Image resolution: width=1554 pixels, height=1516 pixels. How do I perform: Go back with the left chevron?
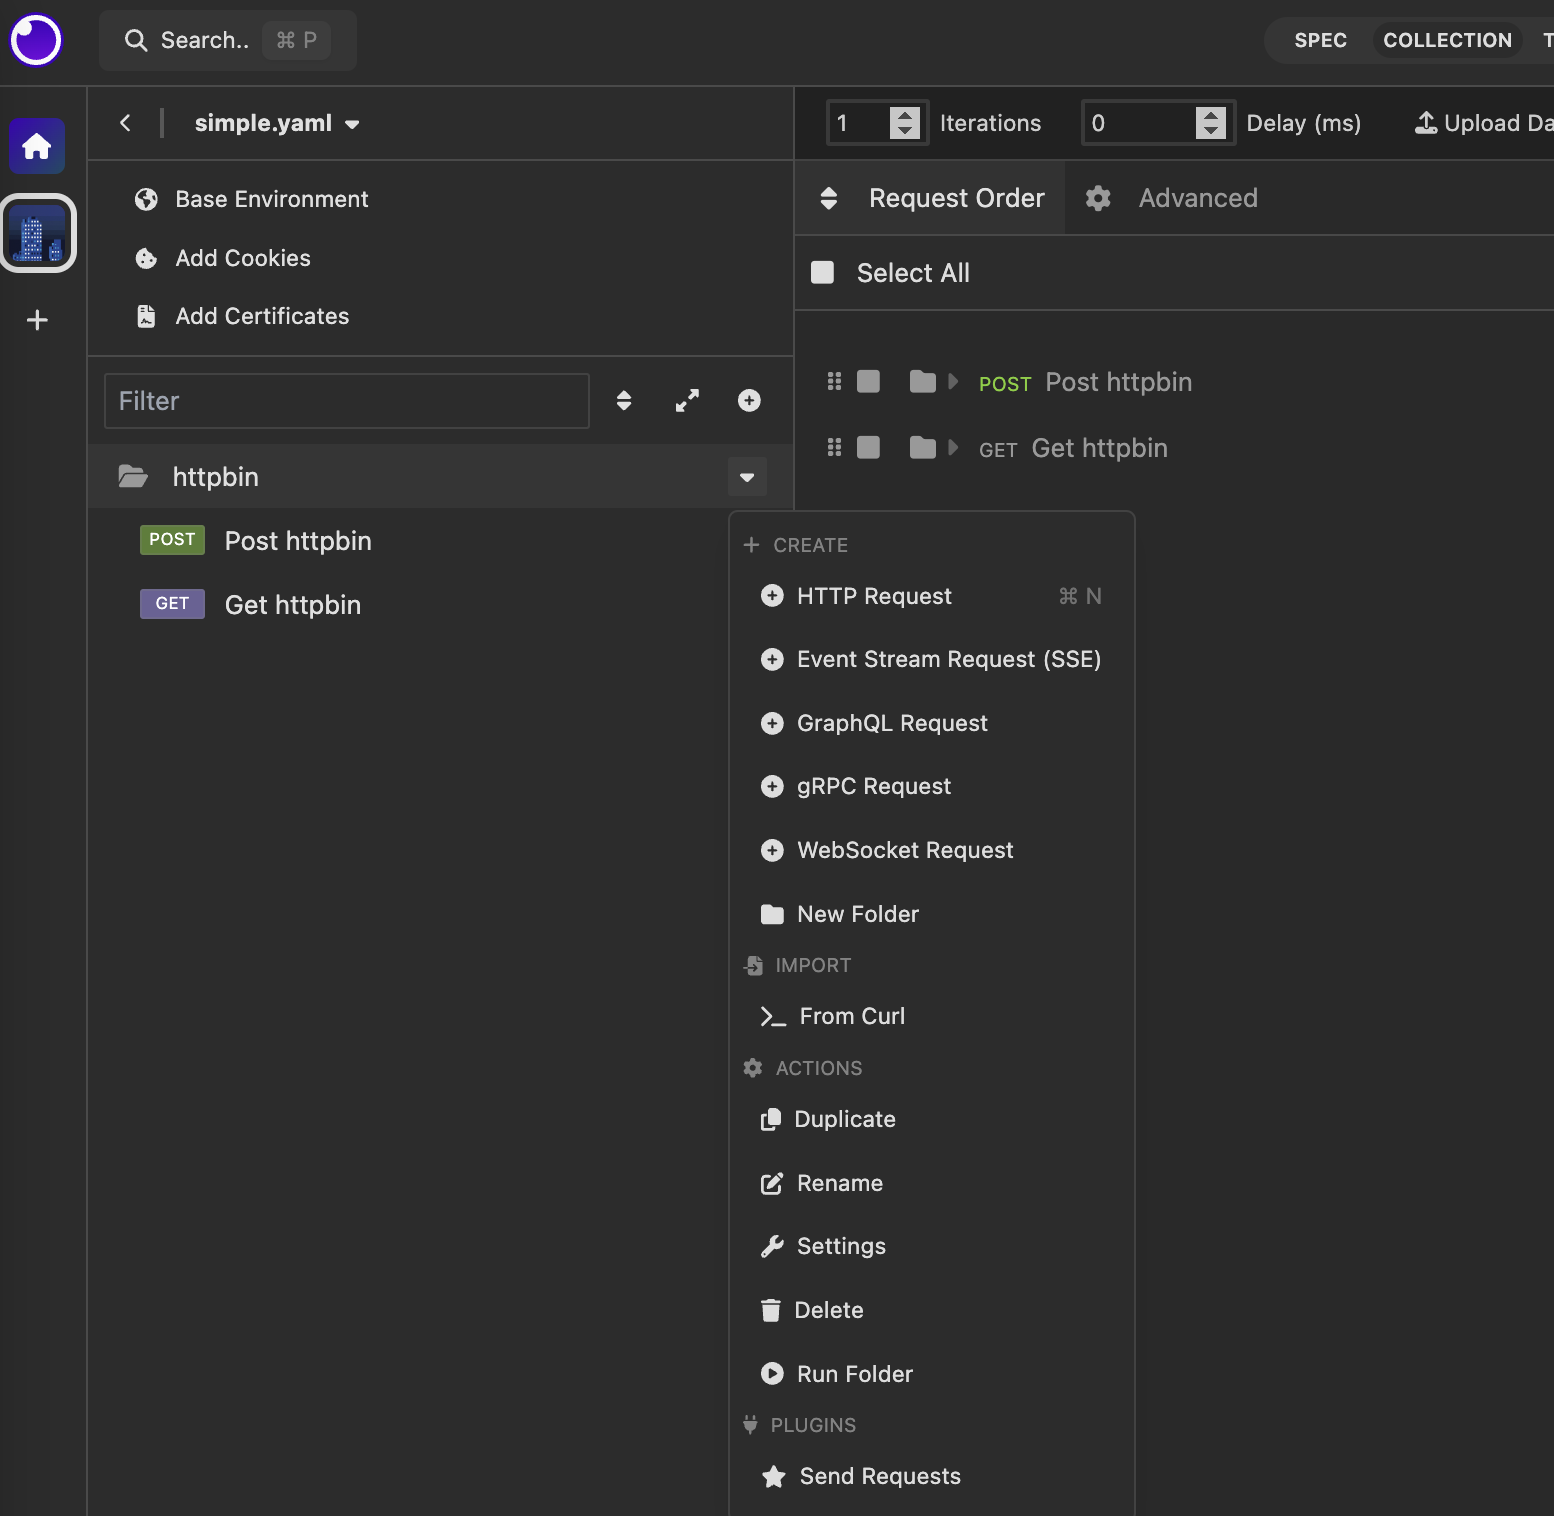125,123
